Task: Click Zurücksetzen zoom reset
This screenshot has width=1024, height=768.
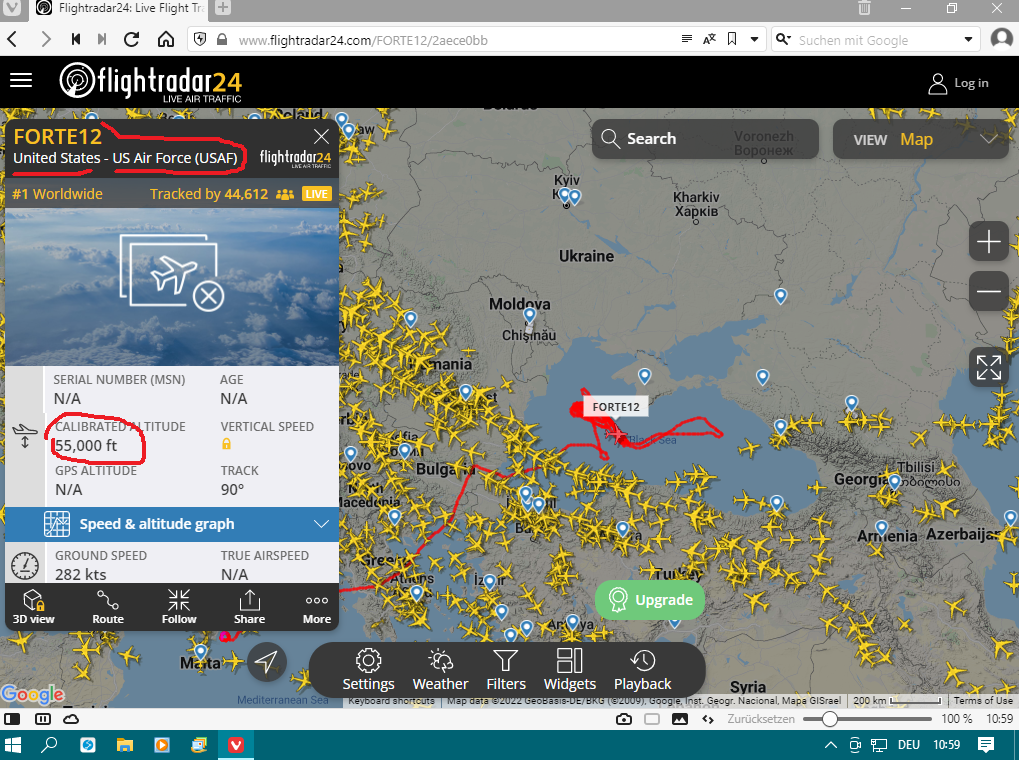Action: click(761, 720)
